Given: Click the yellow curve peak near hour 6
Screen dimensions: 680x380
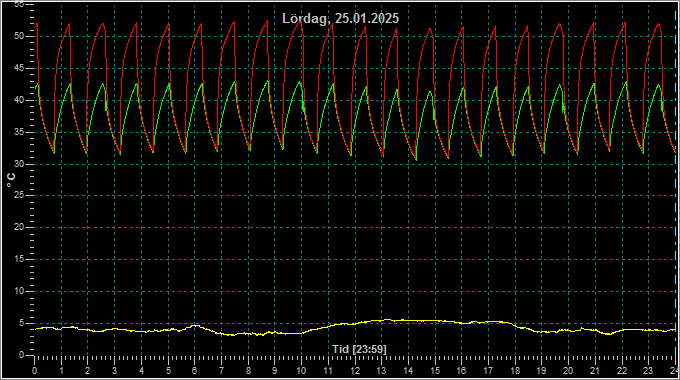Looking at the screenshot, I should click(x=196, y=325).
